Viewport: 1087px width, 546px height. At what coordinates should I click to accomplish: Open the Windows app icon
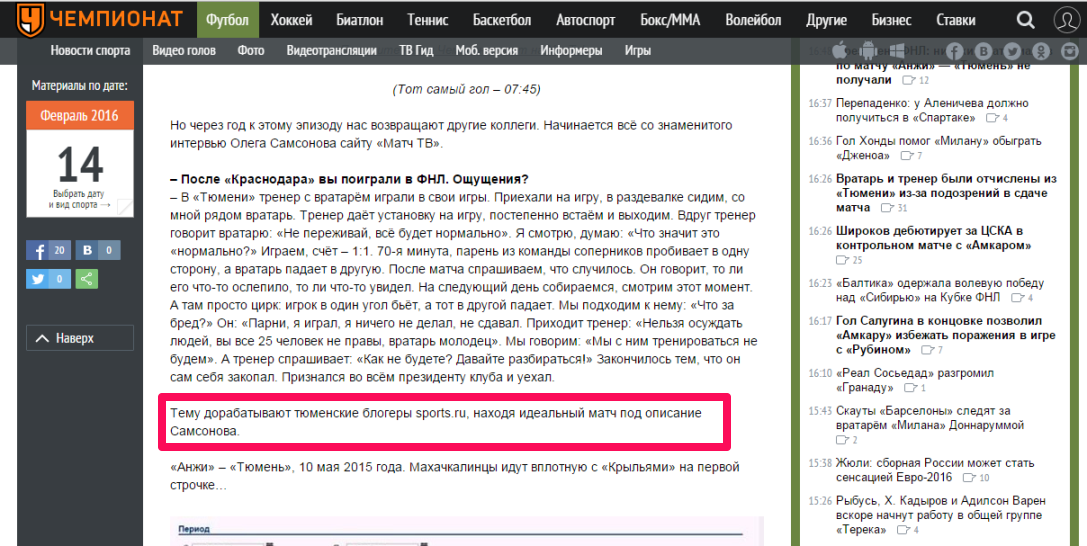coord(897,50)
